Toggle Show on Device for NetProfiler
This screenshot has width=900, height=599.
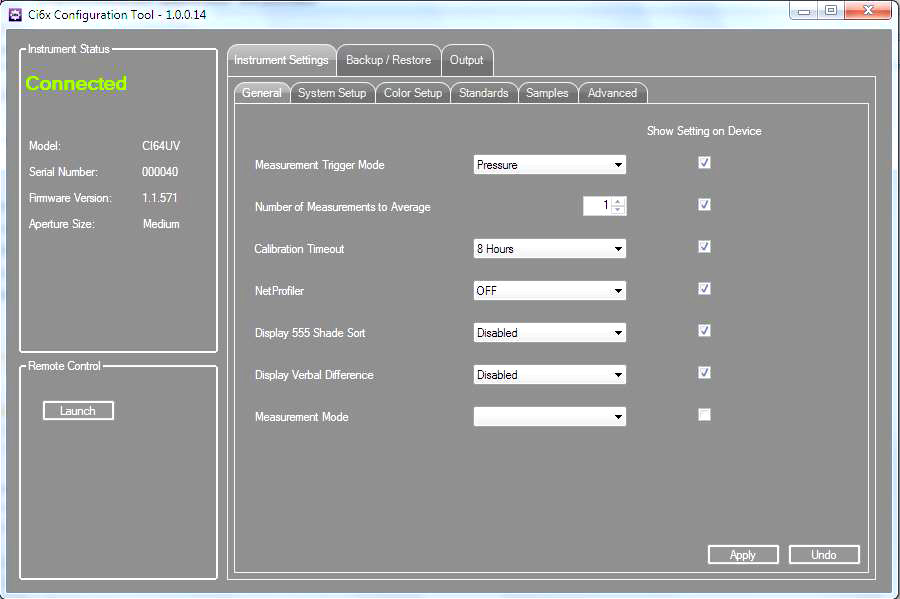[x=704, y=289]
